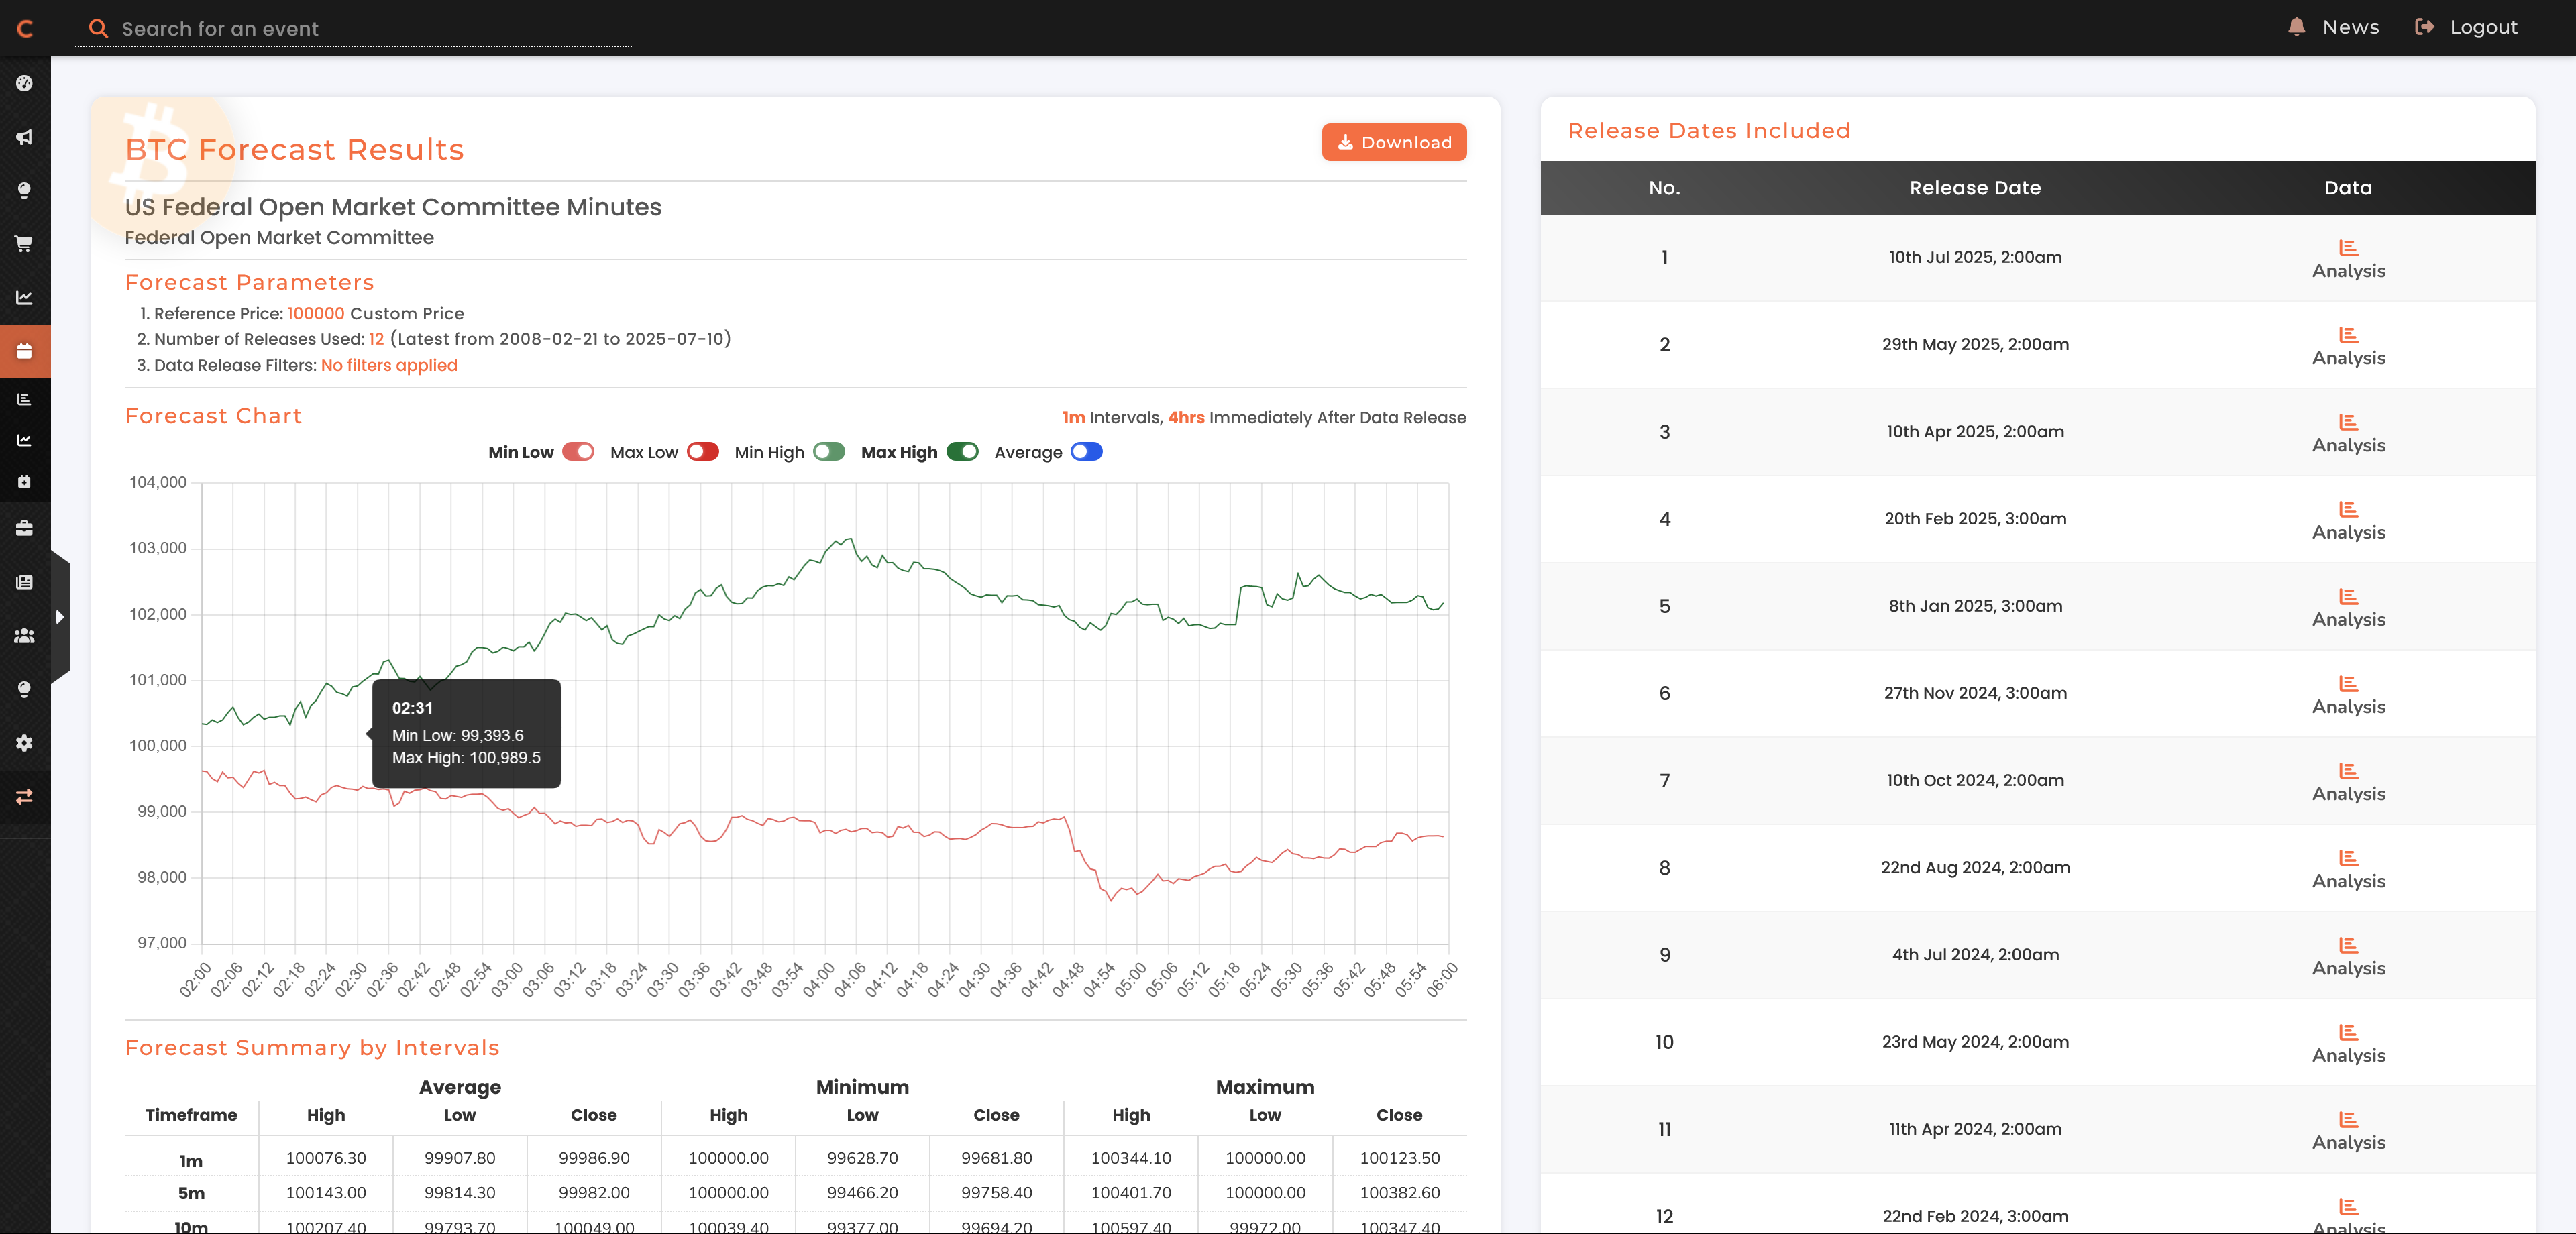Toggle the Min Low series switch

[x=578, y=452]
